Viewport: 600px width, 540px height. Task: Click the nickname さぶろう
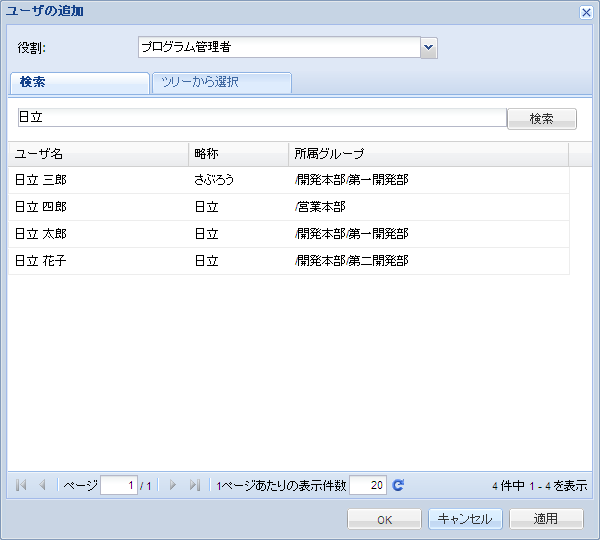[x=214, y=180]
